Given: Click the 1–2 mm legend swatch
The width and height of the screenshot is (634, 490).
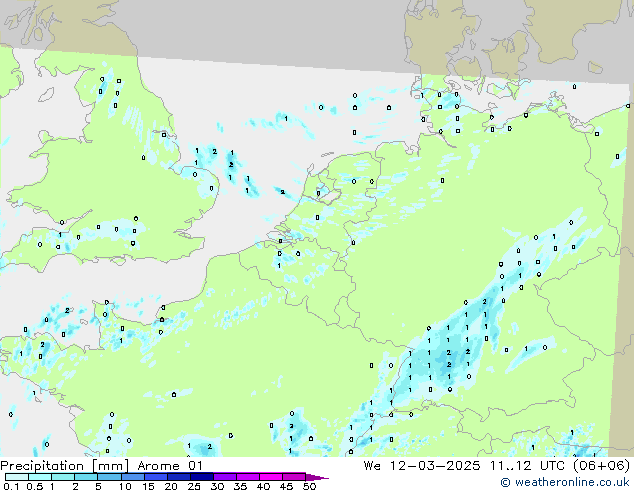Looking at the screenshot, I should (63, 477).
